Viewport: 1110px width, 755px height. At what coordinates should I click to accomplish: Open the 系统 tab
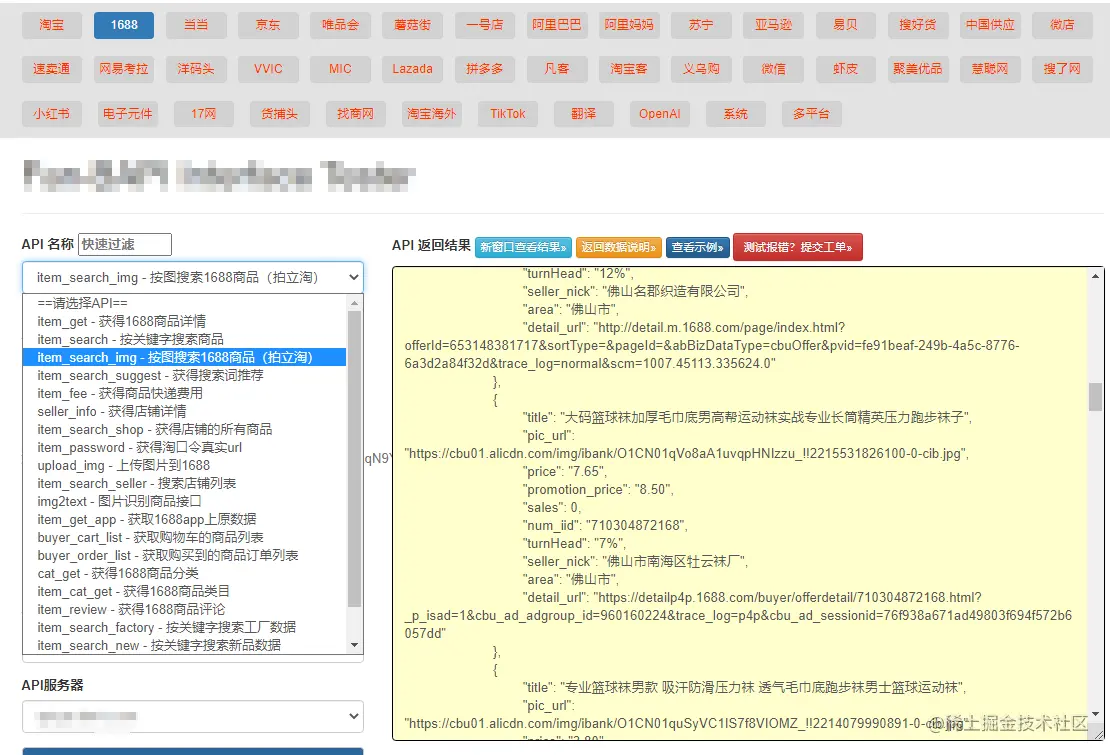click(x=736, y=114)
